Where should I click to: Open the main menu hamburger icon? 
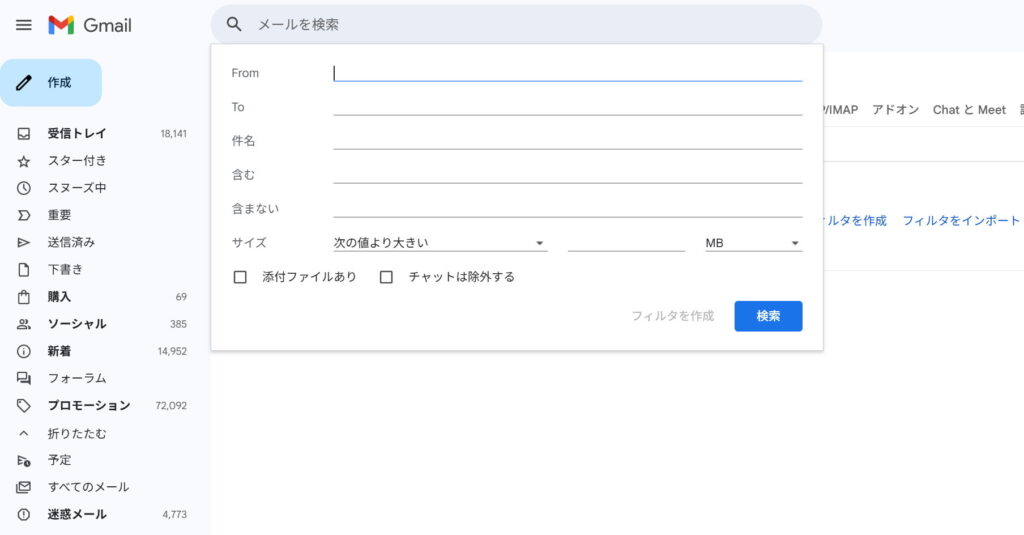pos(24,25)
